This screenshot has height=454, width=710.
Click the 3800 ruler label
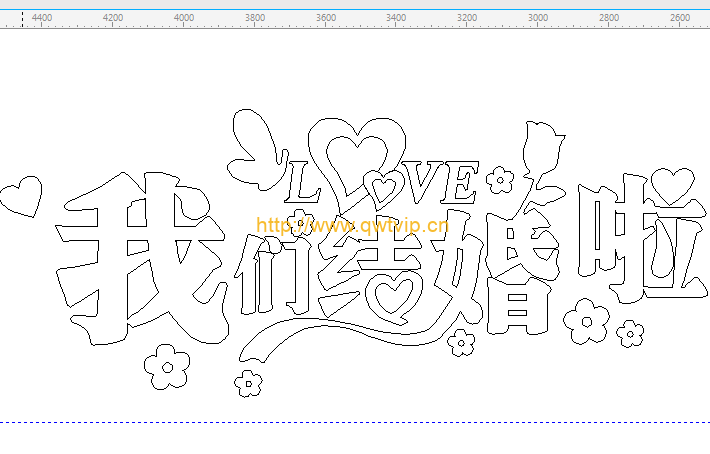[255, 18]
